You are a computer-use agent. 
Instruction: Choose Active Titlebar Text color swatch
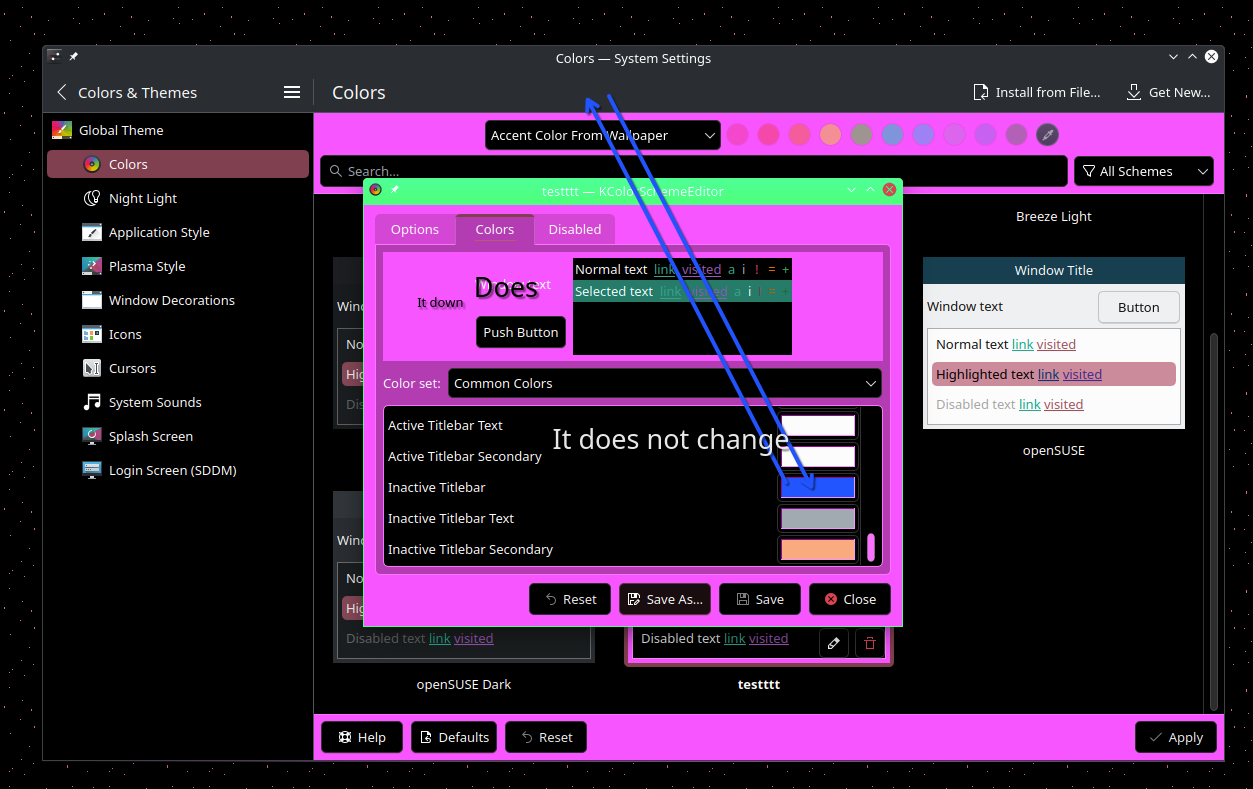point(818,425)
